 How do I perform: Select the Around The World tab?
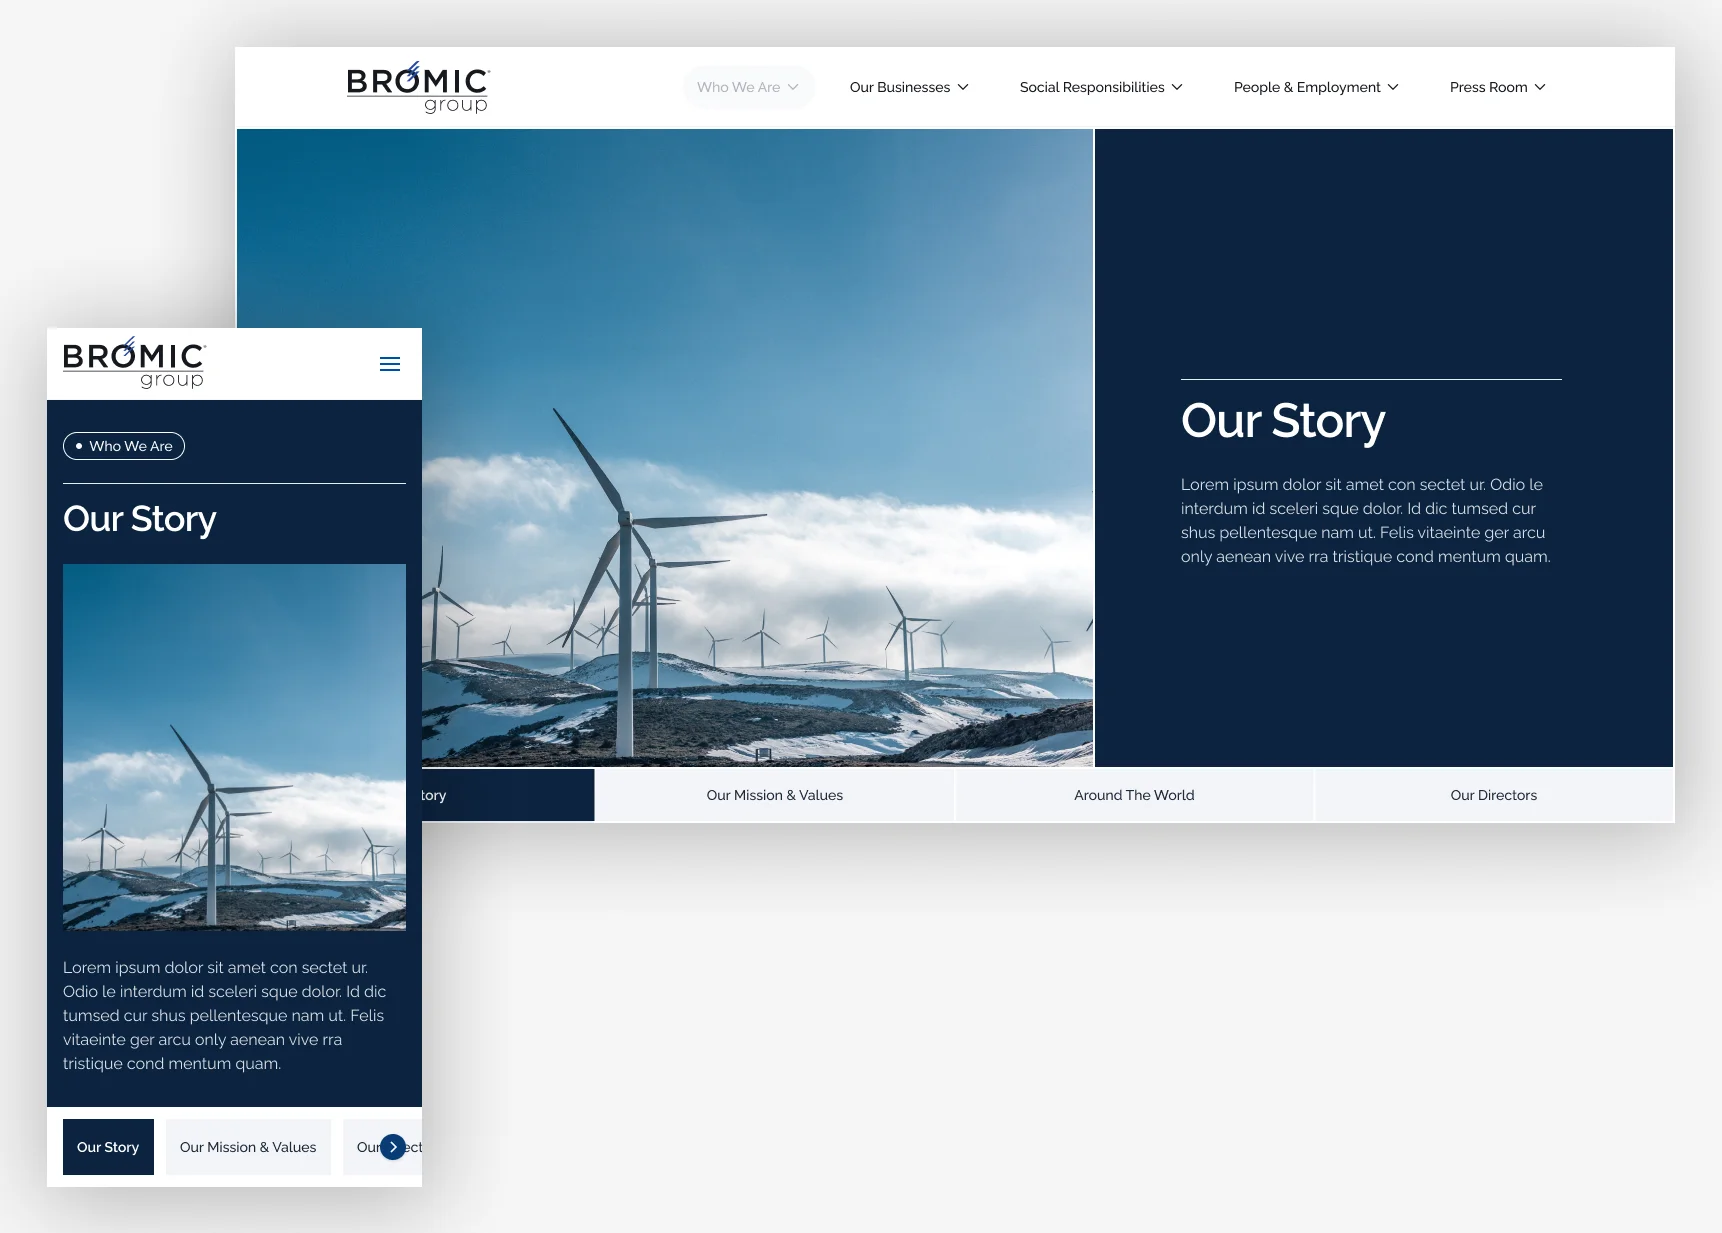[x=1134, y=795]
